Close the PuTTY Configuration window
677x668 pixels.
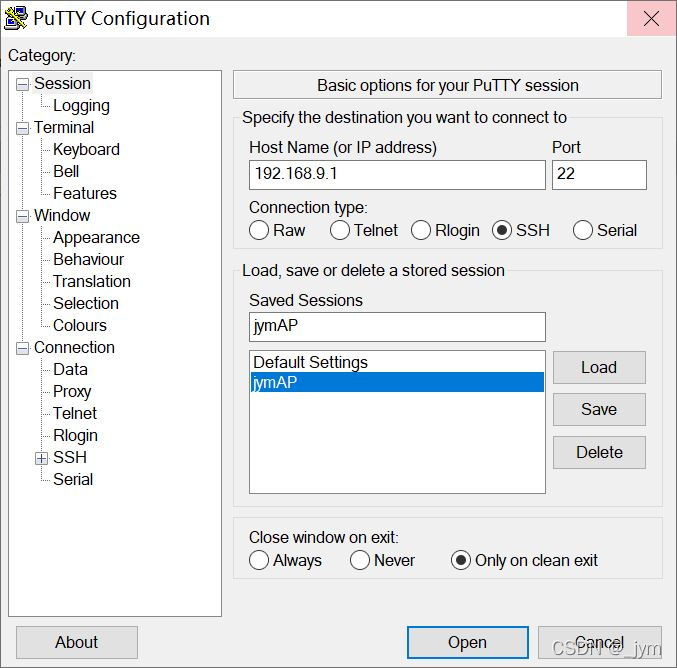pos(651,19)
